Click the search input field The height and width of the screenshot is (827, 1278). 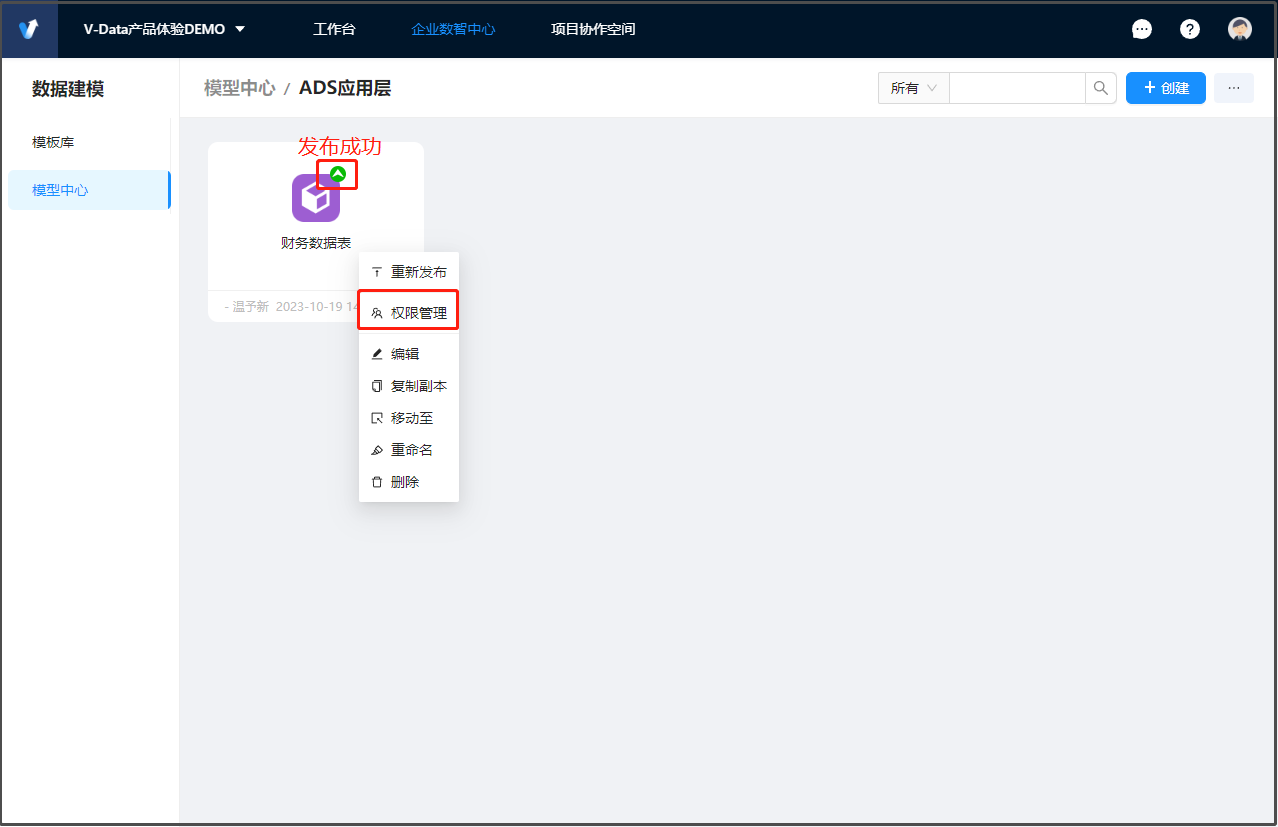pos(1016,88)
